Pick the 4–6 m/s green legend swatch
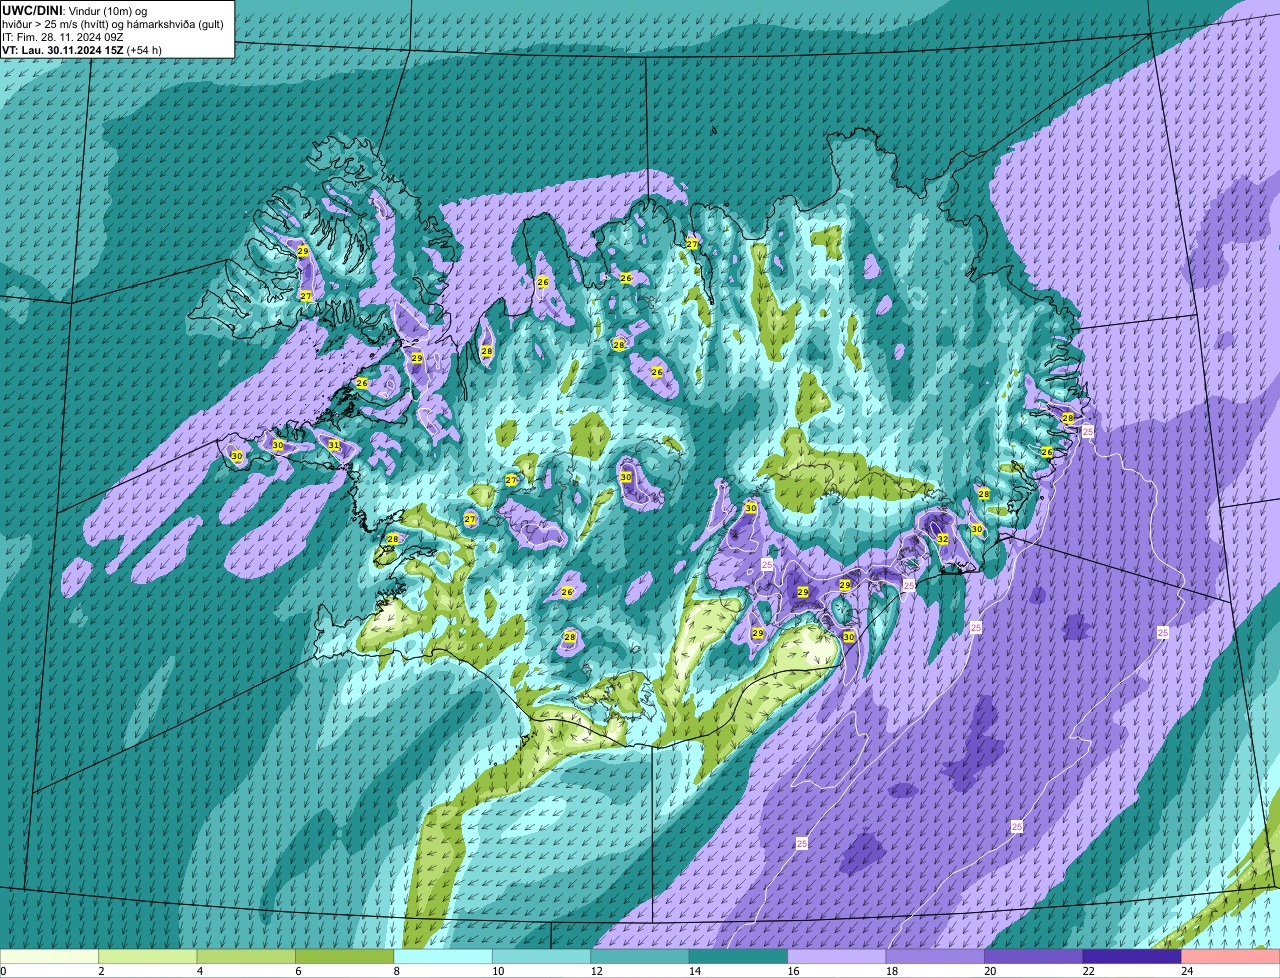The width and height of the screenshot is (1280, 978). [x=247, y=956]
